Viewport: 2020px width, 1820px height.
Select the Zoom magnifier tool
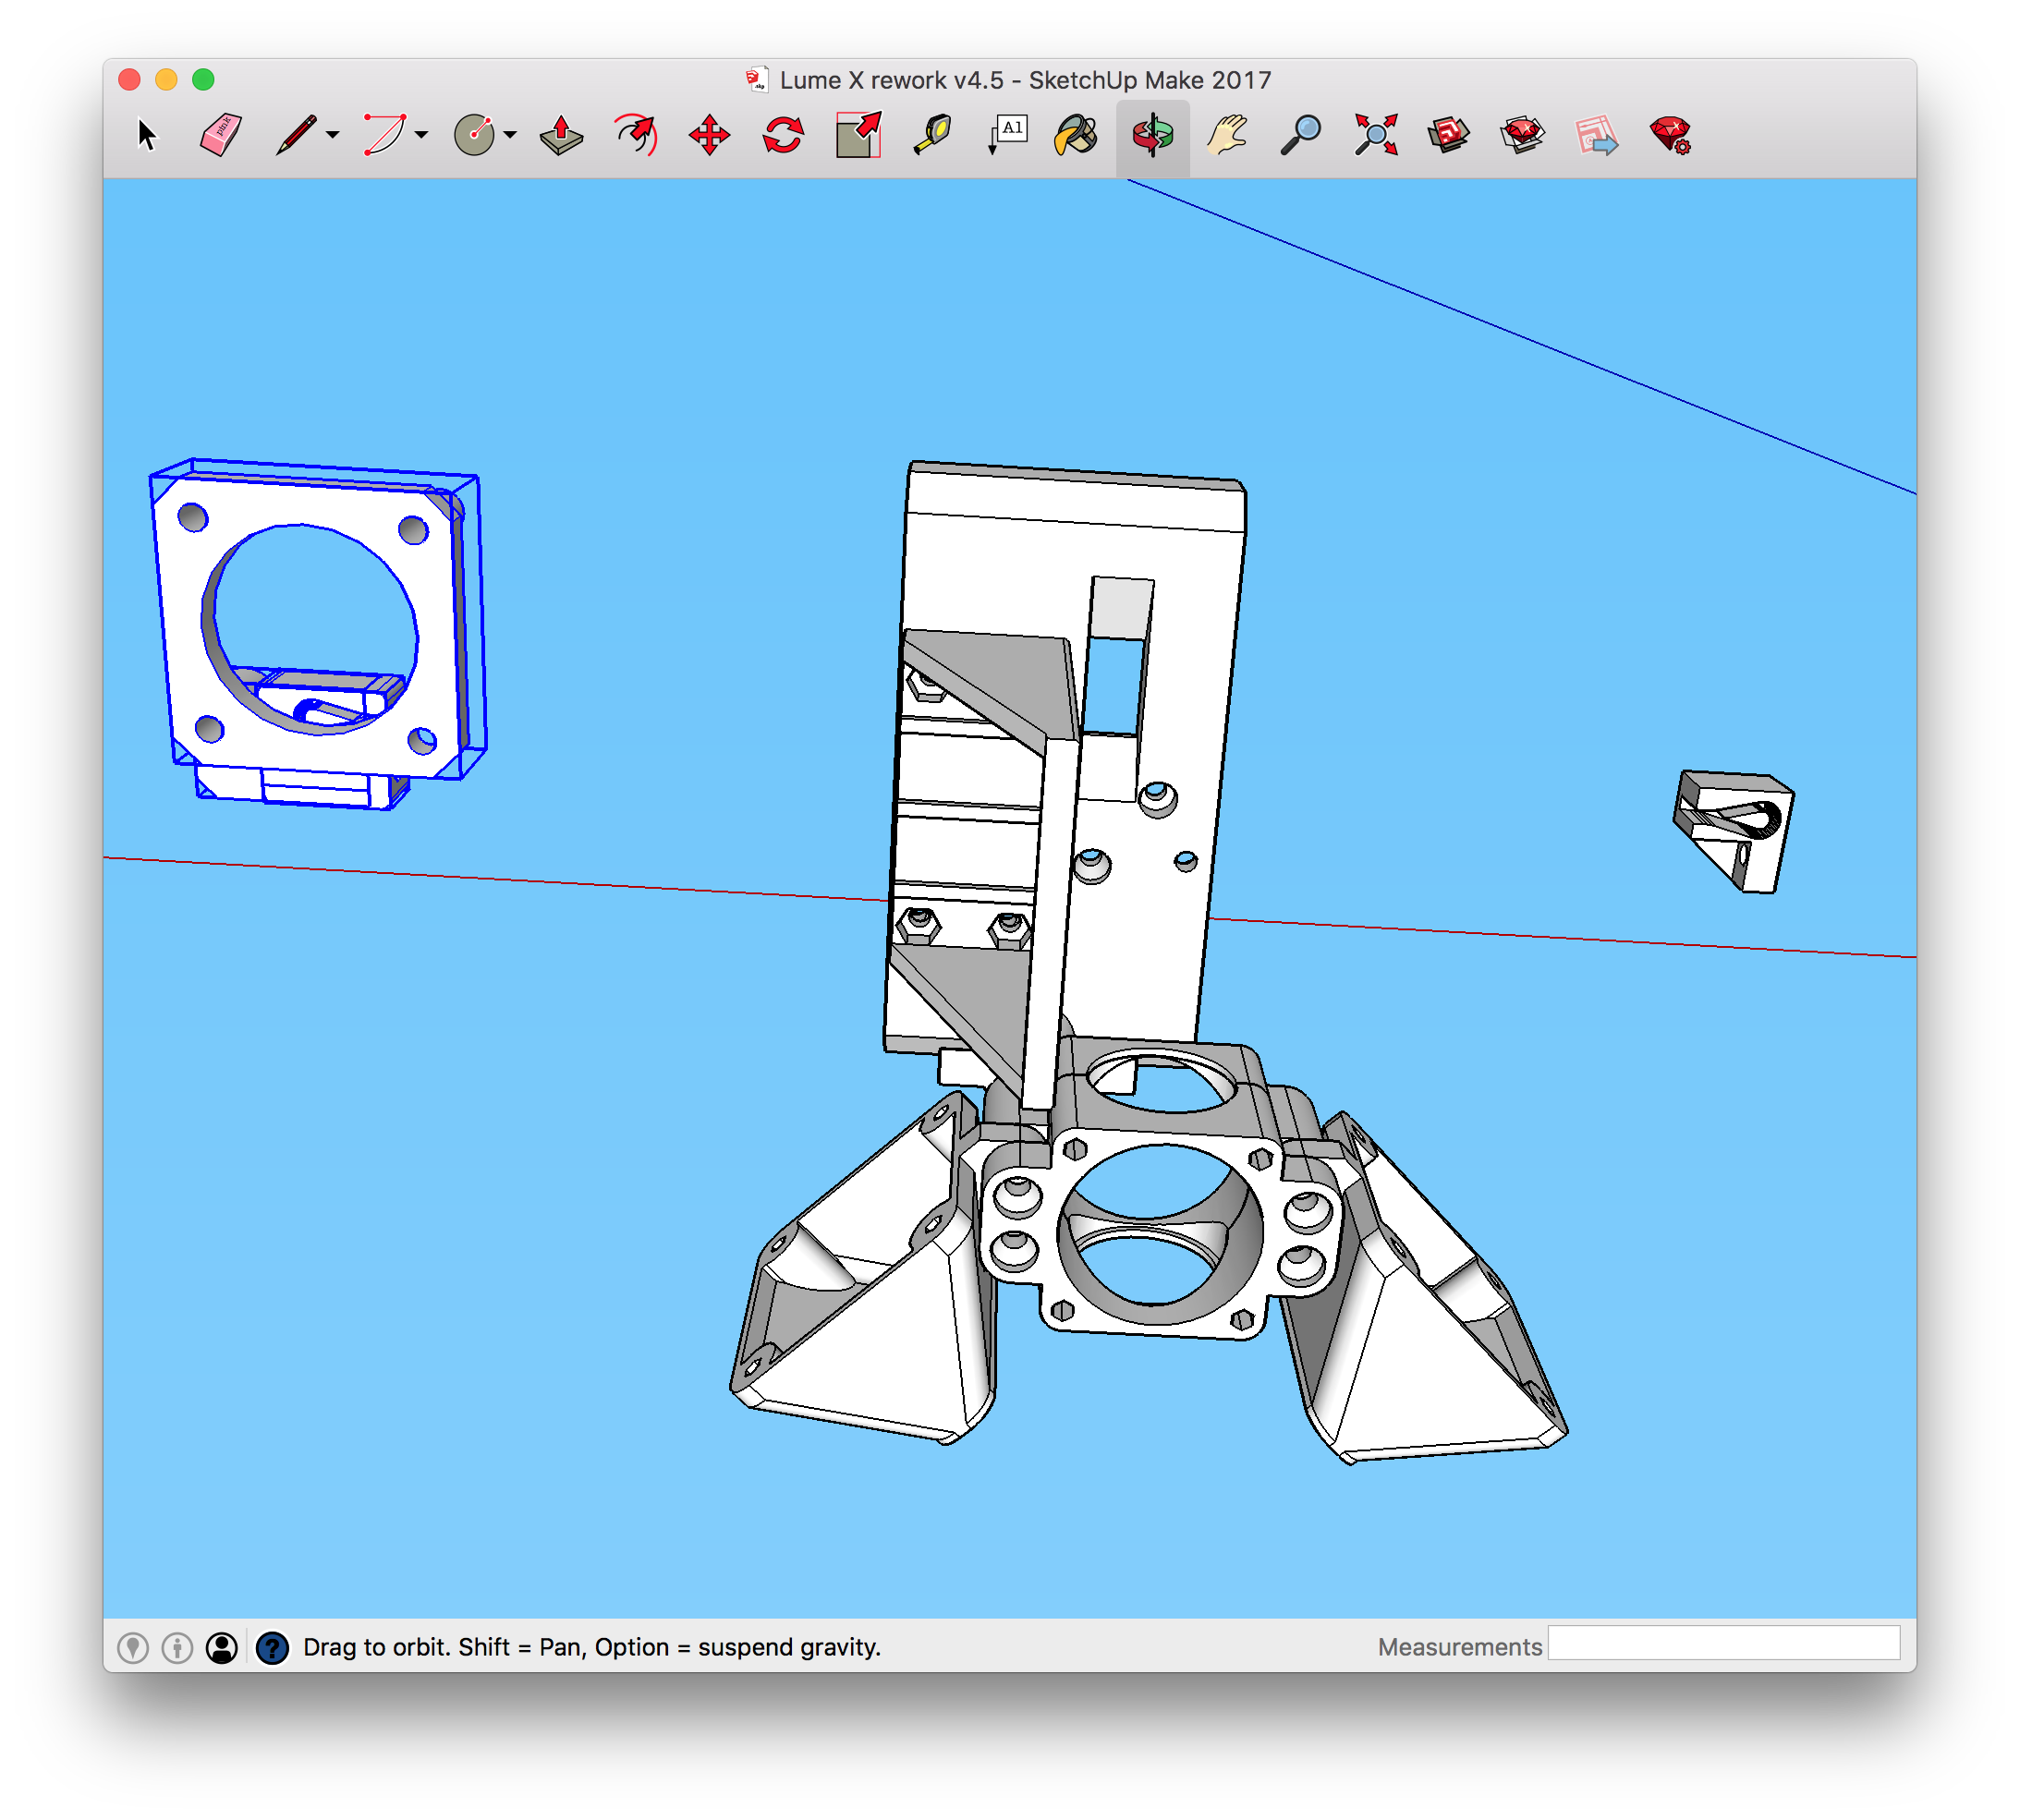[x=1301, y=135]
